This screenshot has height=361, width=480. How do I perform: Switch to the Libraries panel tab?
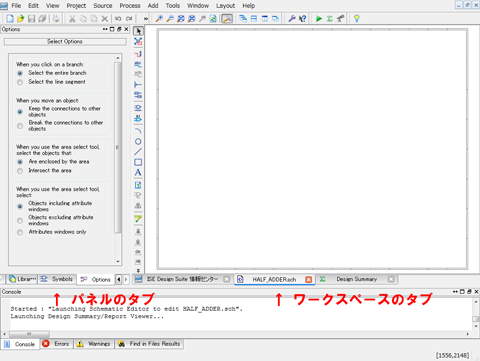click(x=22, y=279)
